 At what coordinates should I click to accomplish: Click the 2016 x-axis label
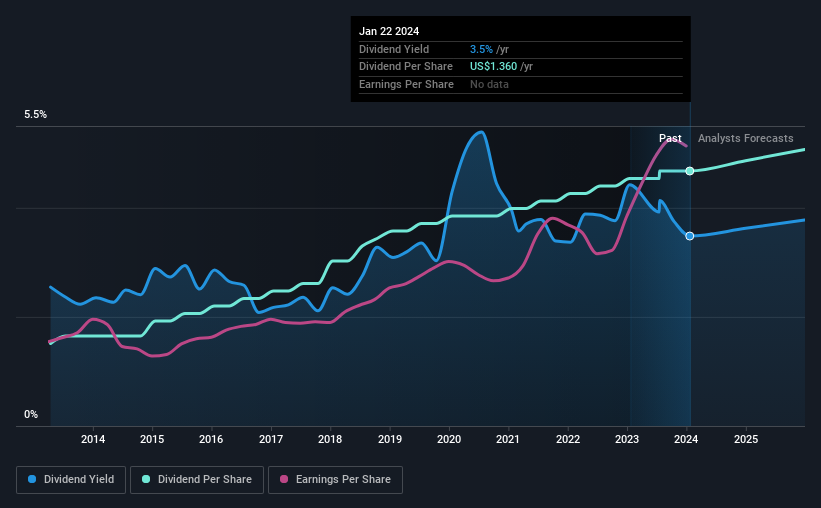pos(211,439)
